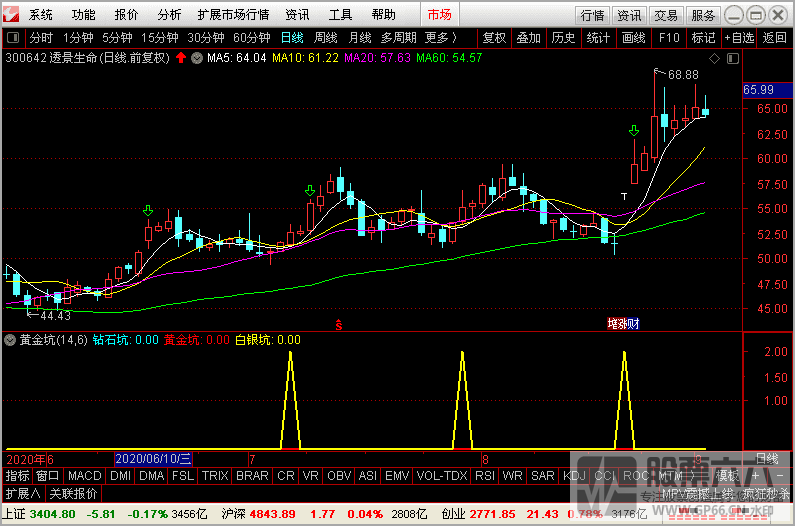The image size is (795, 526).
Task: Switch indicator to KDJ
Action: [x=574, y=476]
